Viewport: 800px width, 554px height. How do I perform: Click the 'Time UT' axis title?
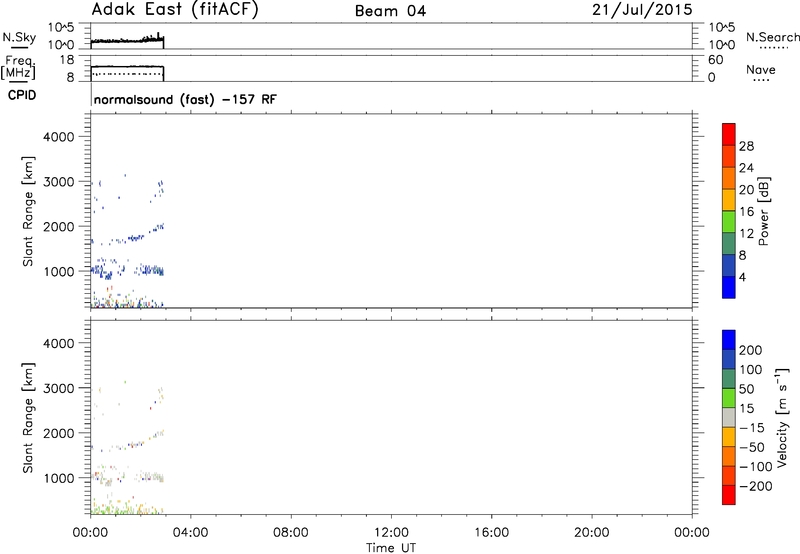(391, 548)
